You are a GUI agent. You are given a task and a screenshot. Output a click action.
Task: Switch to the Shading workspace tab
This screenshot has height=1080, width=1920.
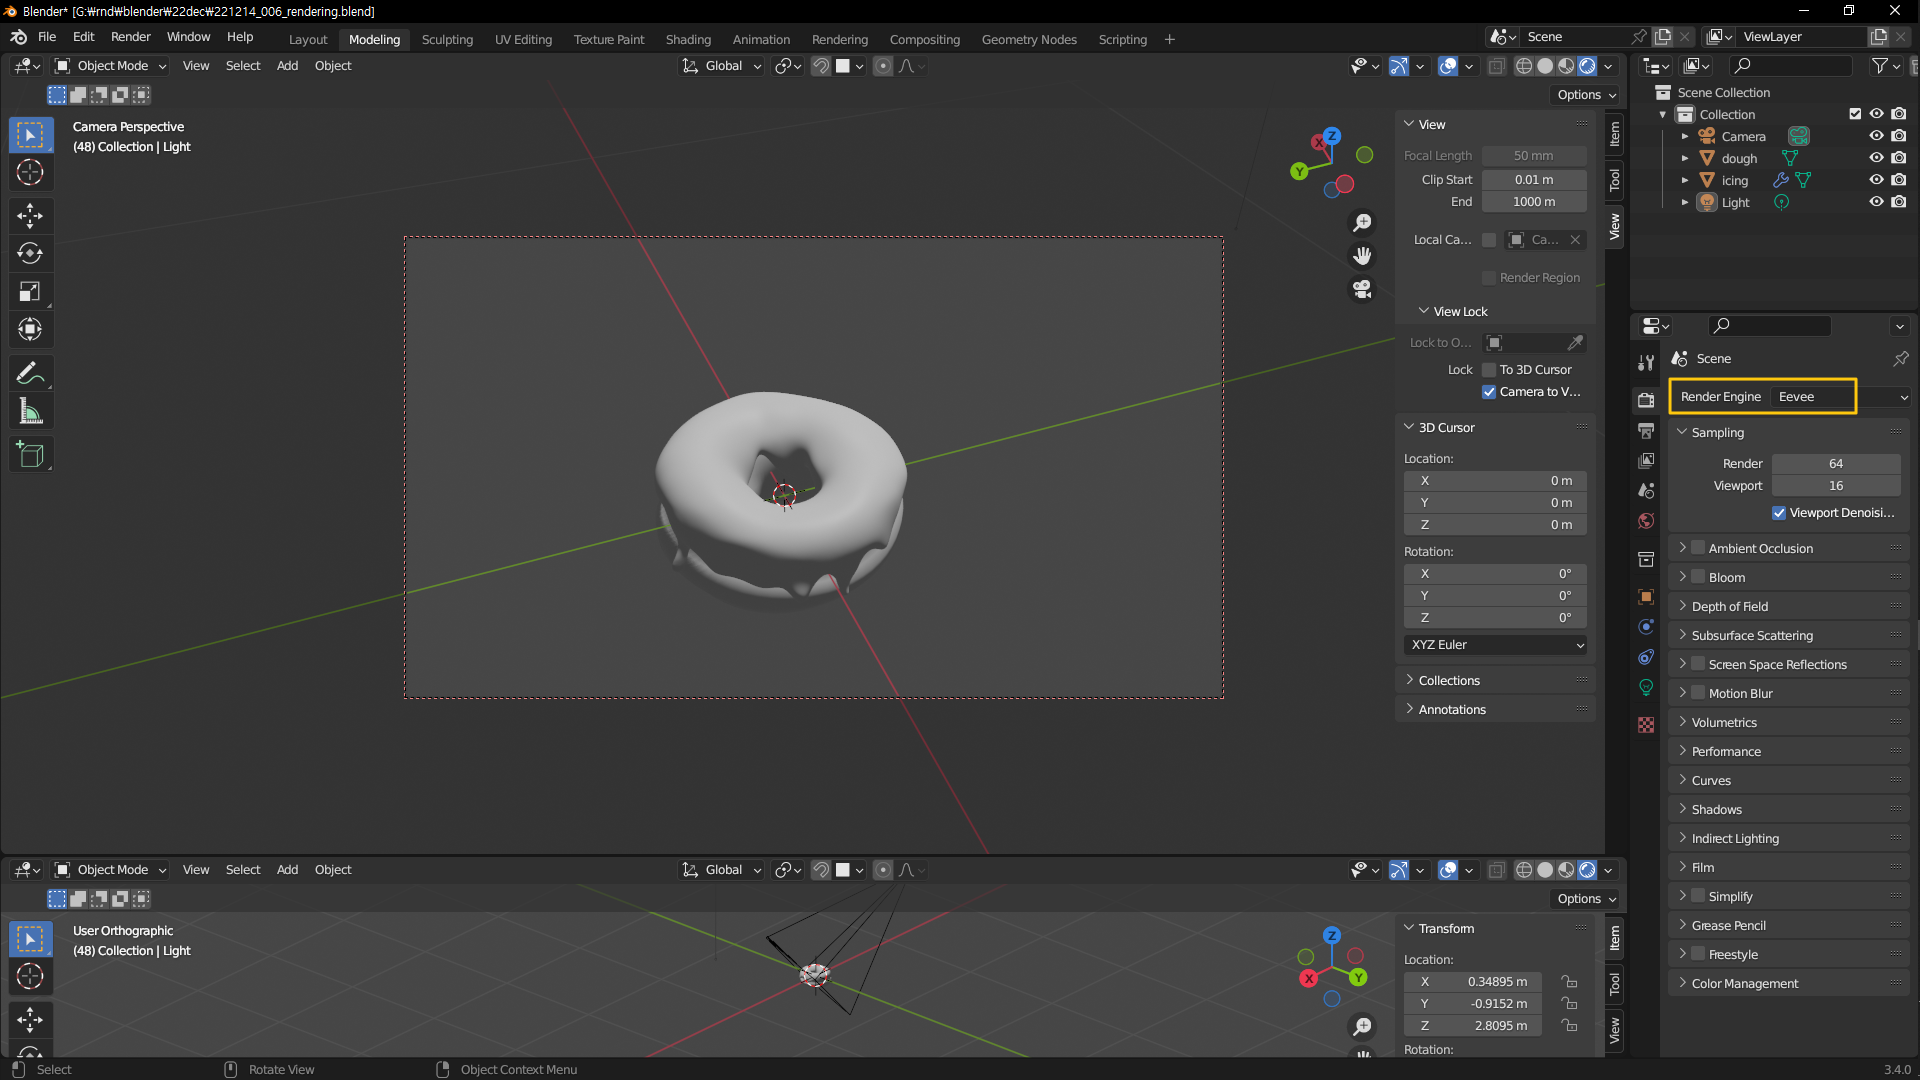688,39
